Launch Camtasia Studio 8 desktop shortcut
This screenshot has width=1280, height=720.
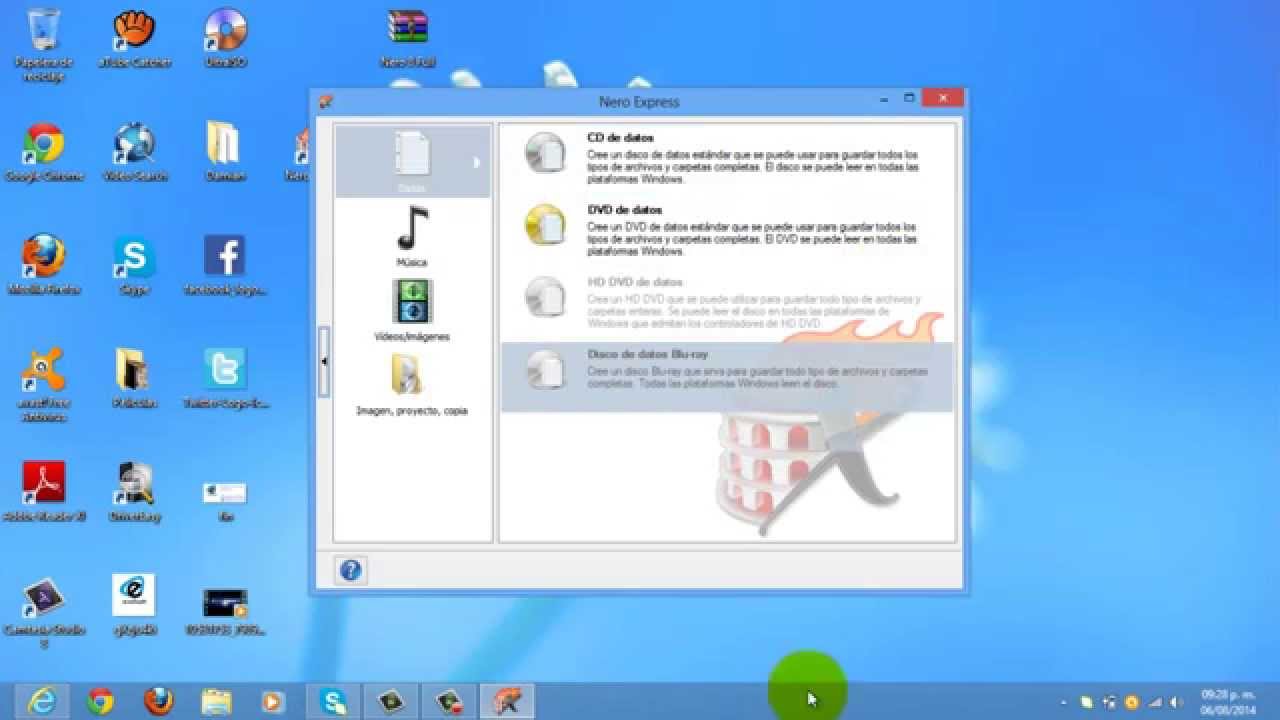43,613
